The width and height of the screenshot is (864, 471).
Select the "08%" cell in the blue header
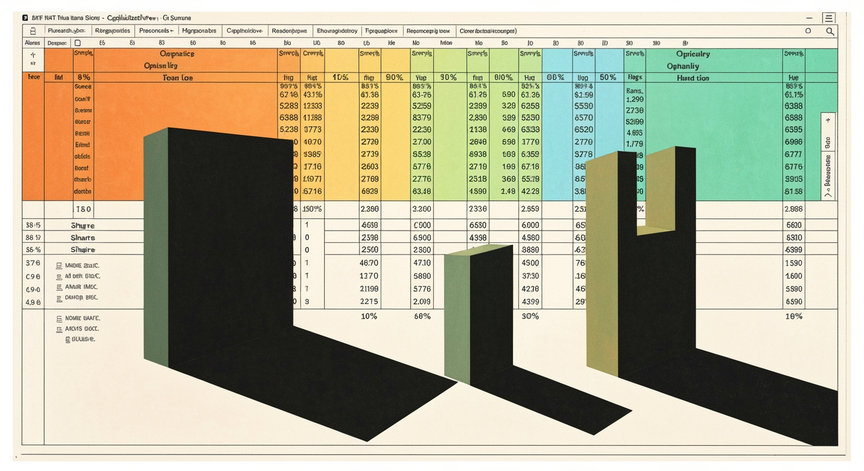pyautogui.click(x=555, y=78)
